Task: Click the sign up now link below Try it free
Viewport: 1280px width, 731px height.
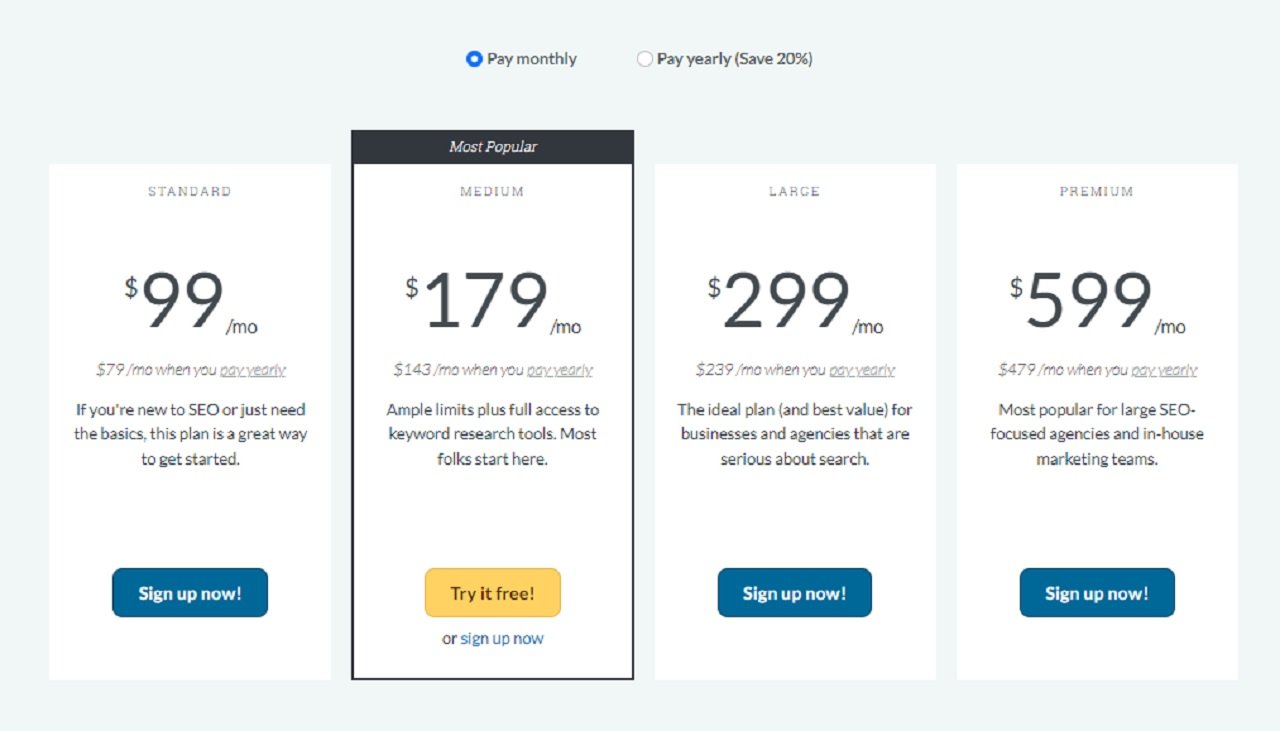Action: coord(501,638)
